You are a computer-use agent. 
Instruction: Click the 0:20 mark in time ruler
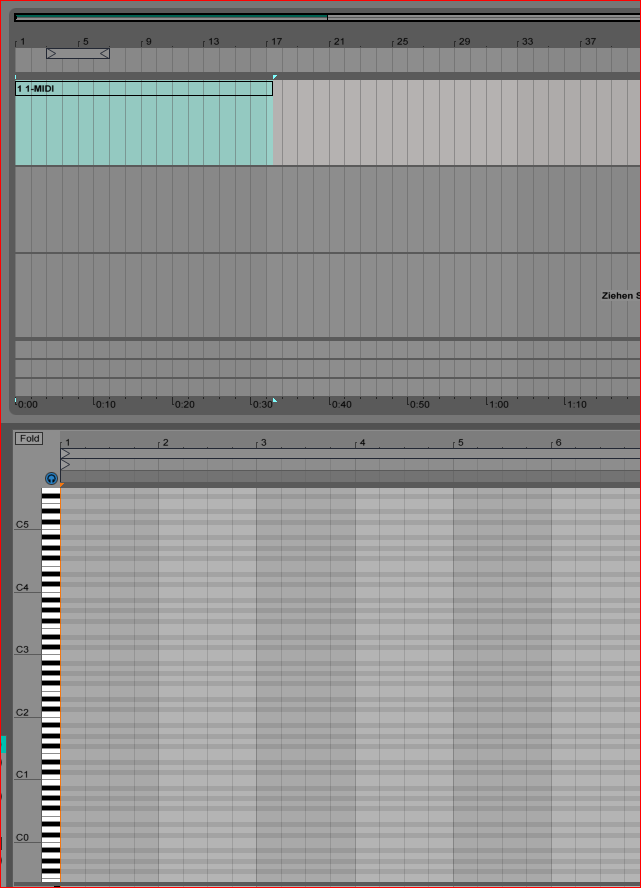click(x=184, y=404)
